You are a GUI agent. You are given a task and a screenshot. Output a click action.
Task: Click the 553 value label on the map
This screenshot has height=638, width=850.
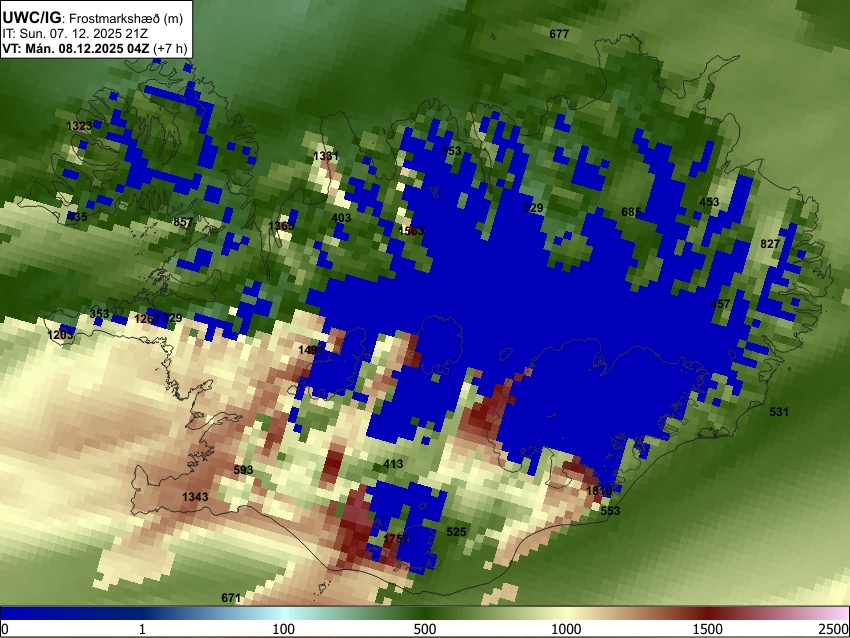(x=610, y=511)
